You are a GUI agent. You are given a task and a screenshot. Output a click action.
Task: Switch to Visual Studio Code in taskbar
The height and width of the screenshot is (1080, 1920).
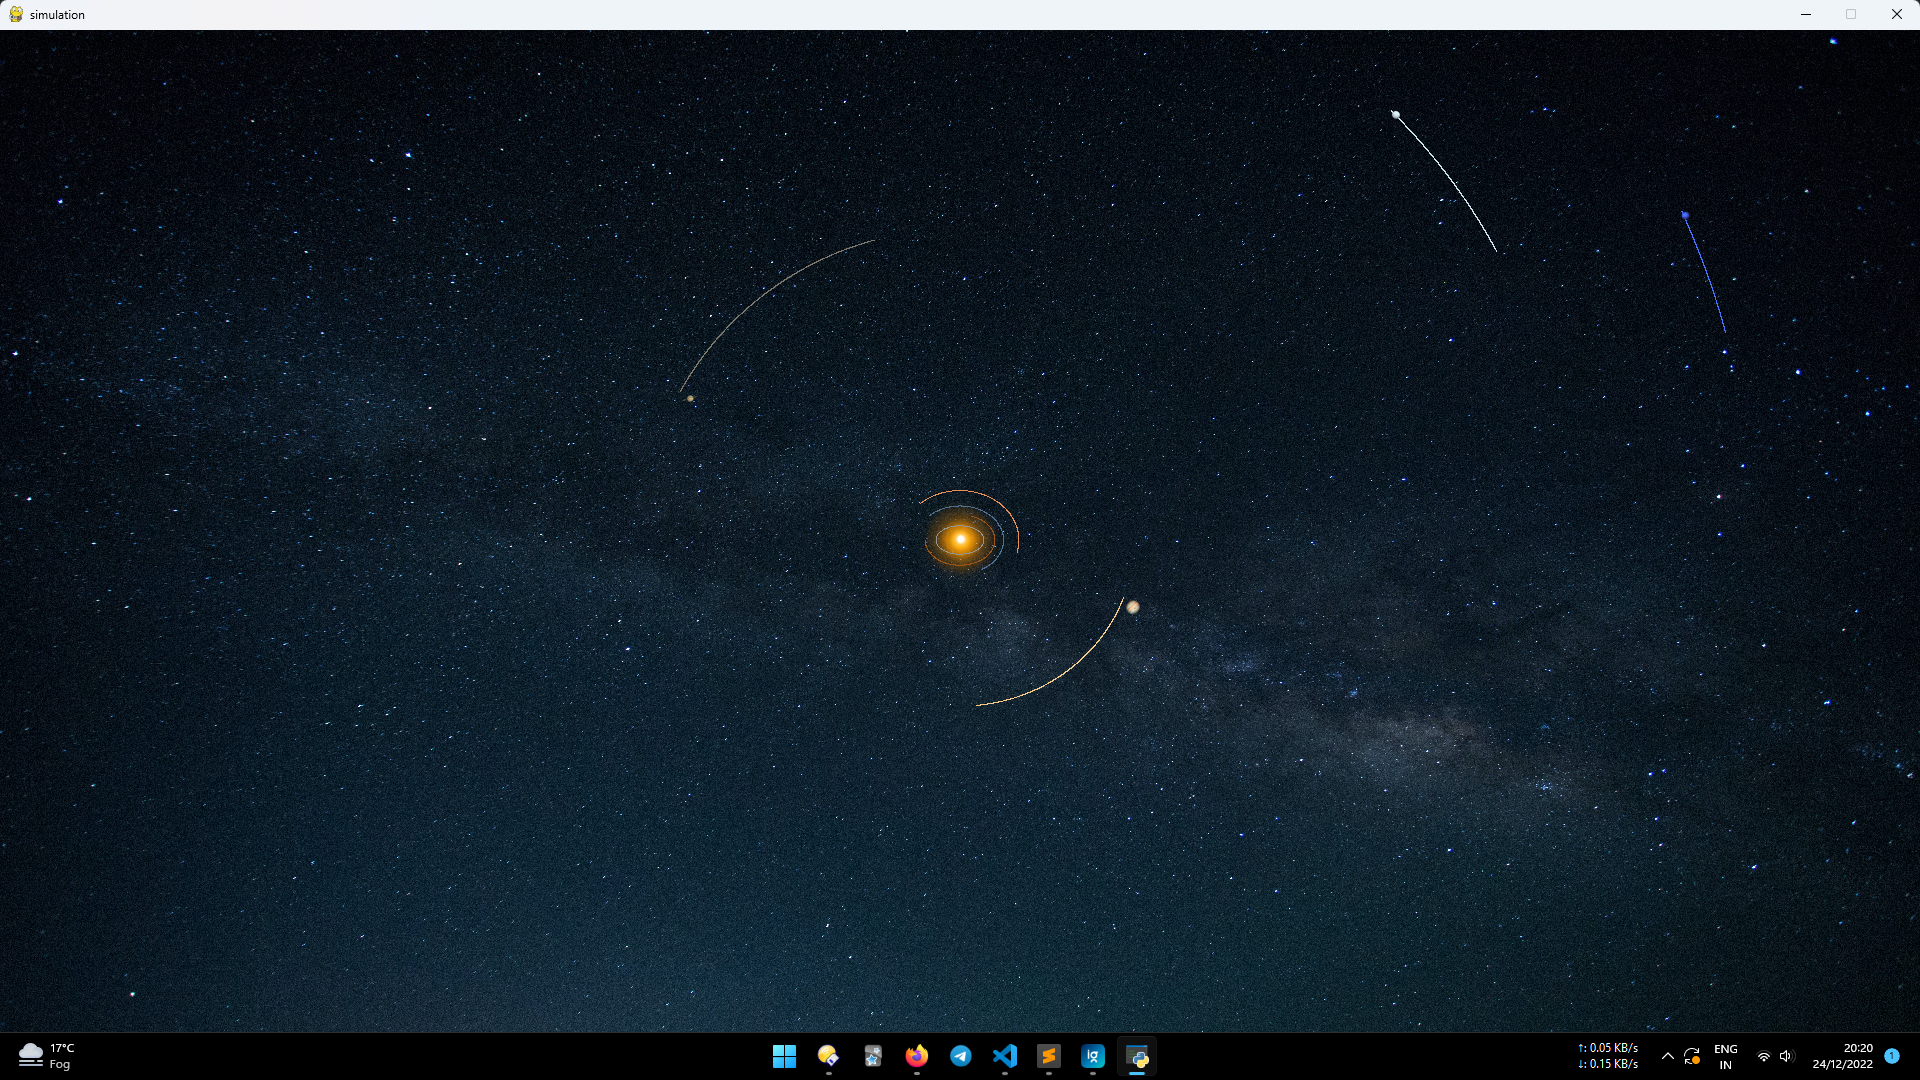[1004, 1056]
